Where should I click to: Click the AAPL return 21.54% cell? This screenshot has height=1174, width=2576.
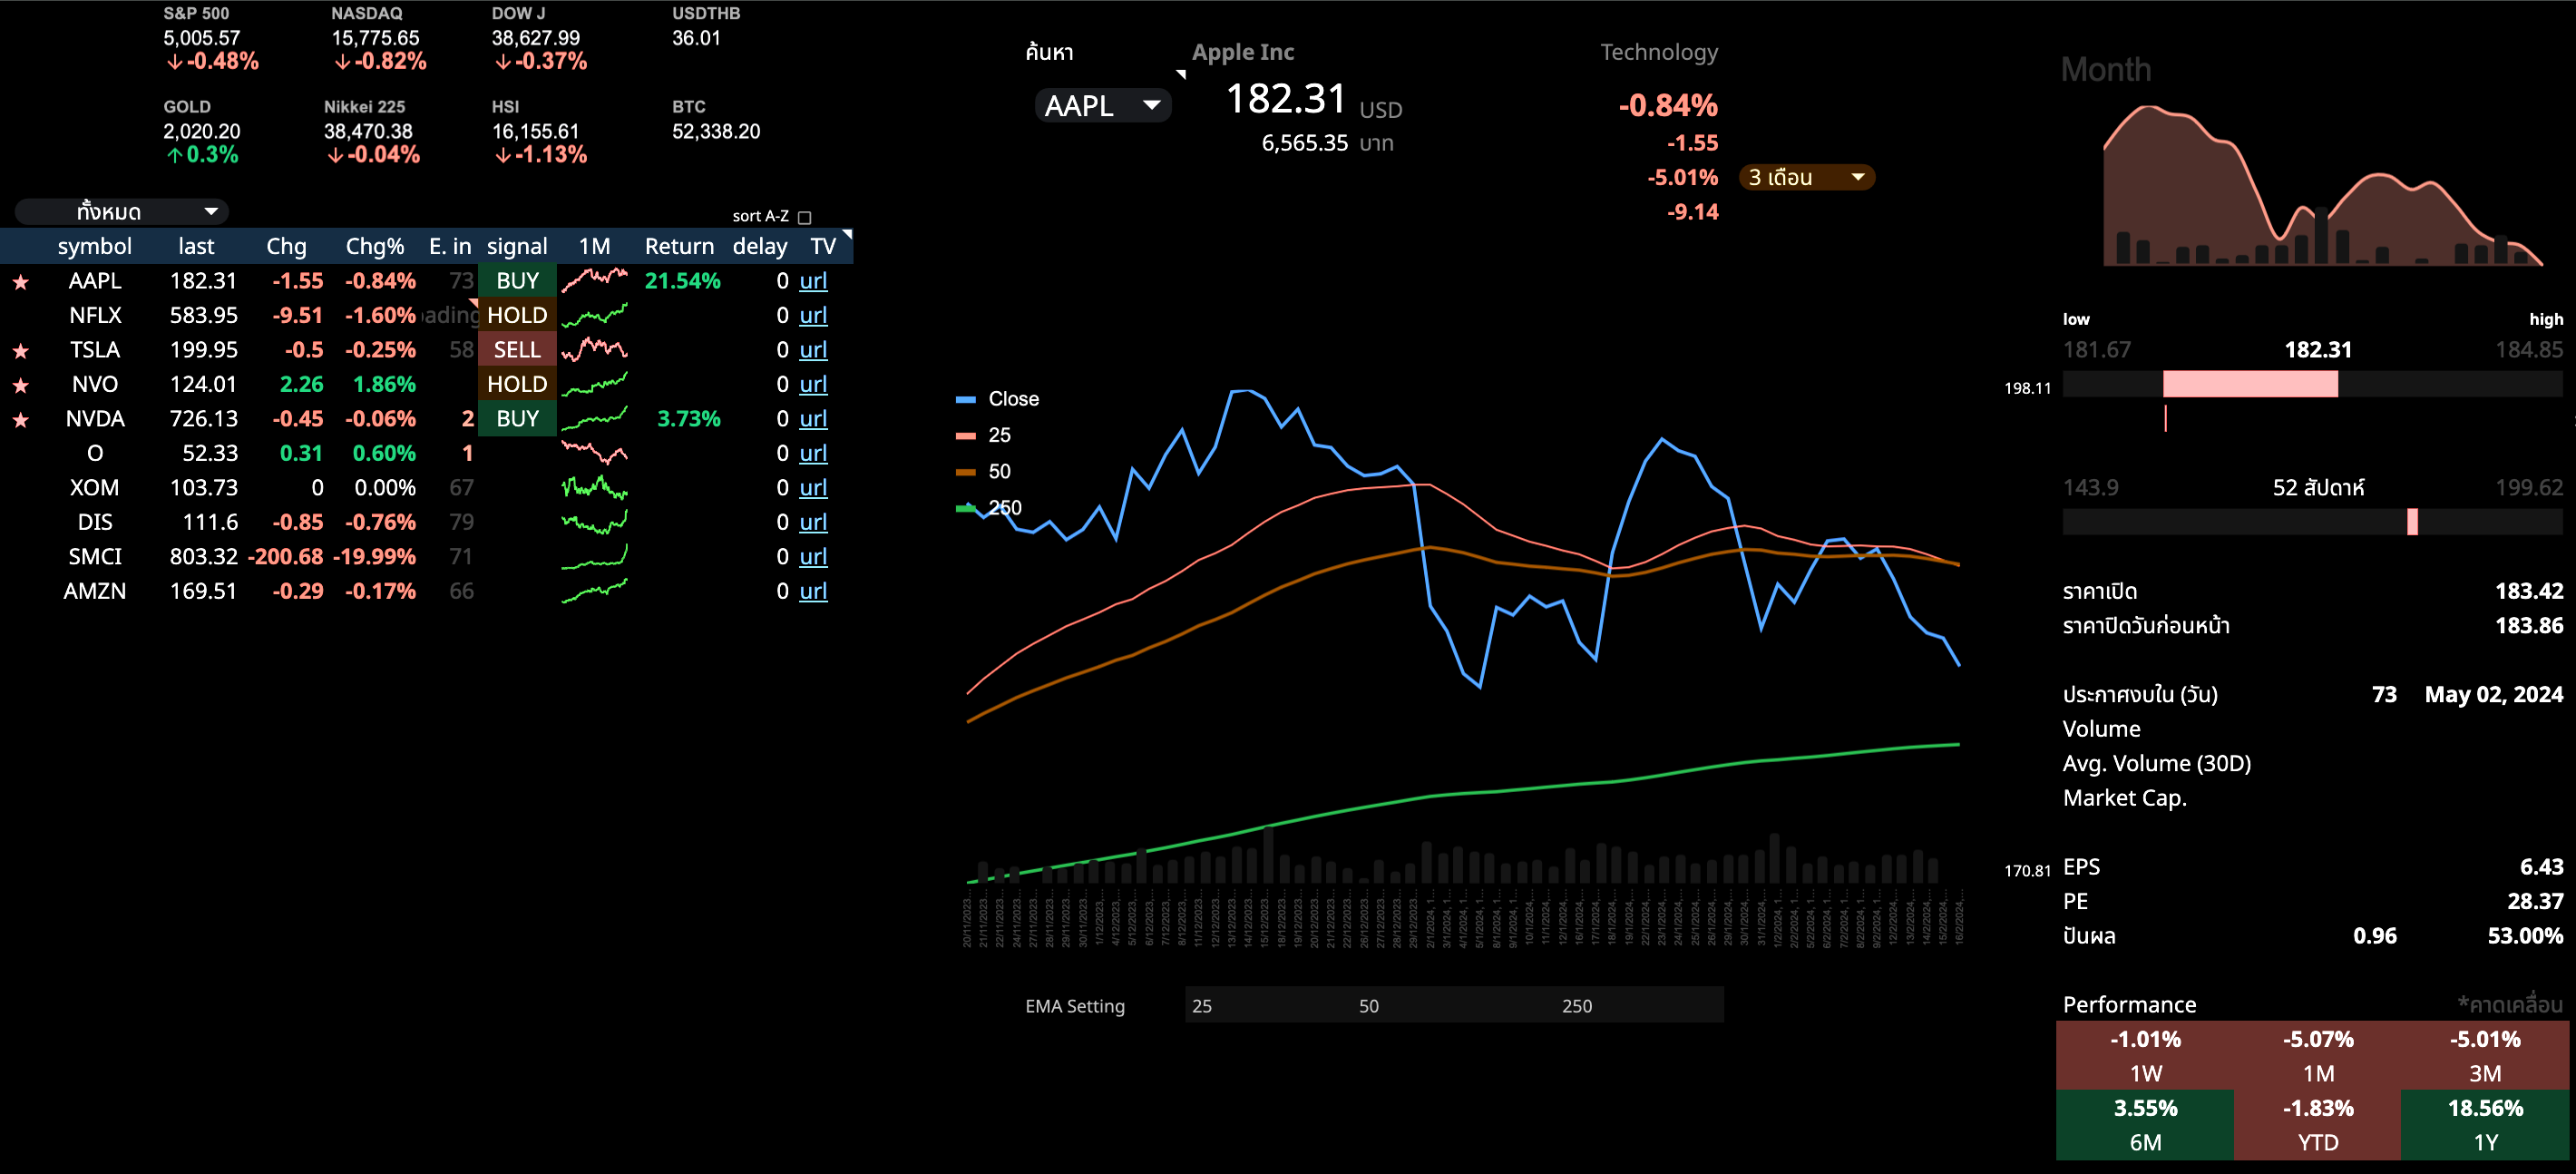click(682, 281)
